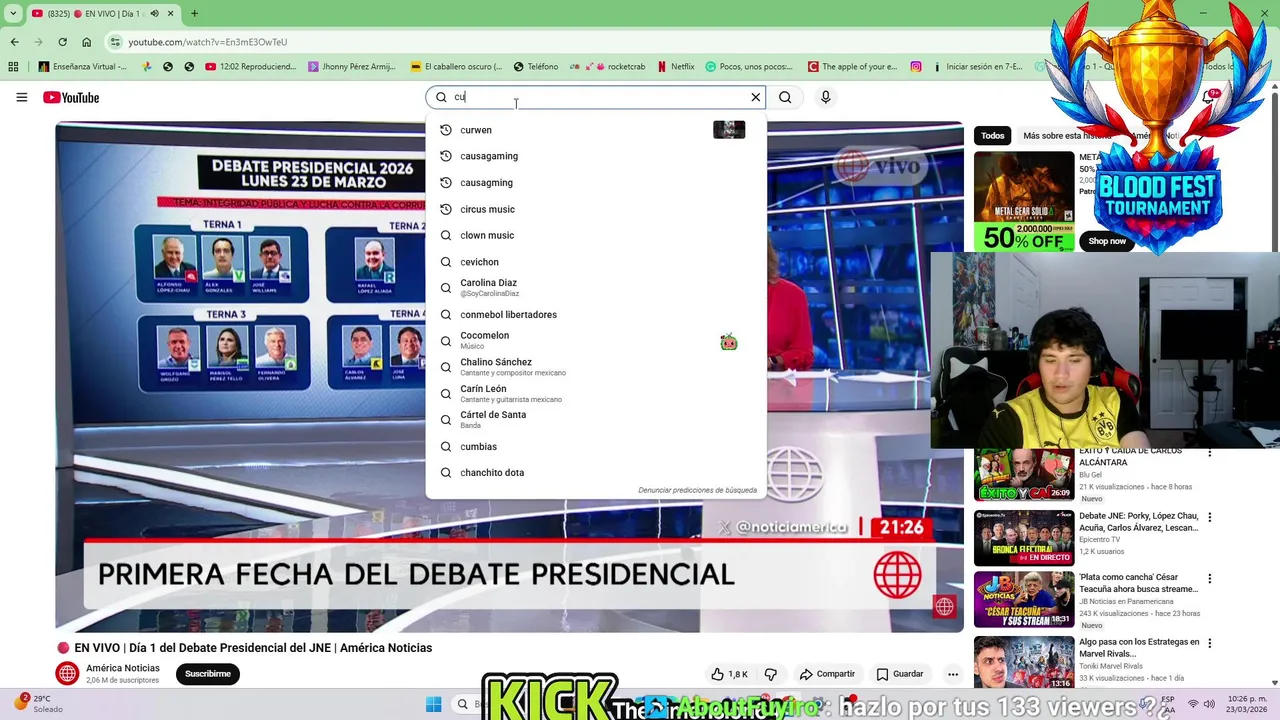Viewport: 1280px width, 720px height.
Task: Open the Marvel Rivals video thumbnail
Action: 1024,662
